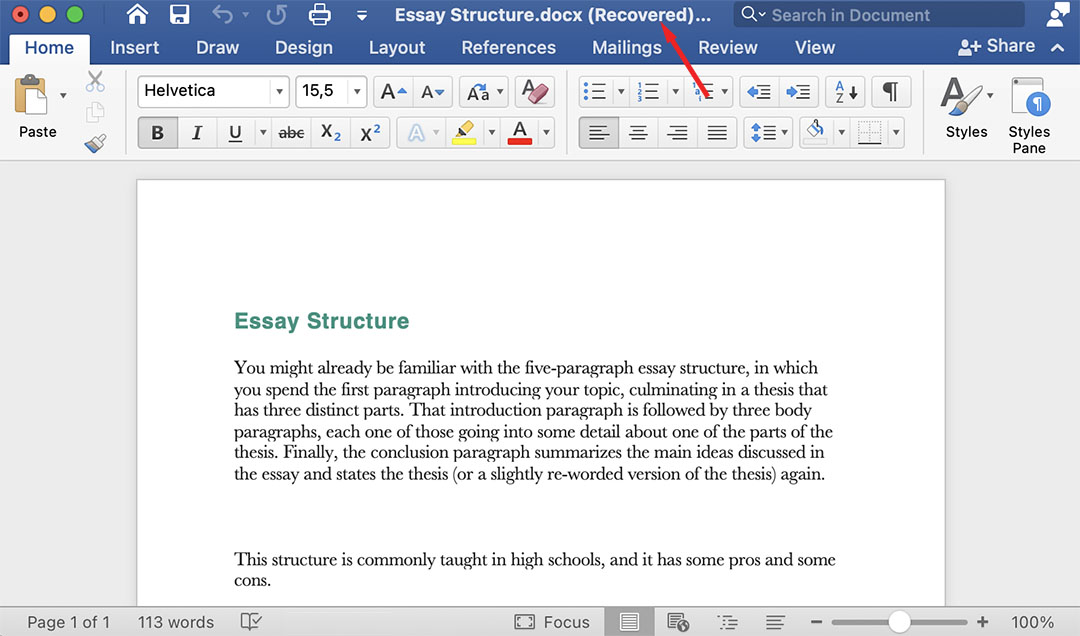Open the Review tab
This screenshot has height=636, width=1080.
click(x=727, y=48)
